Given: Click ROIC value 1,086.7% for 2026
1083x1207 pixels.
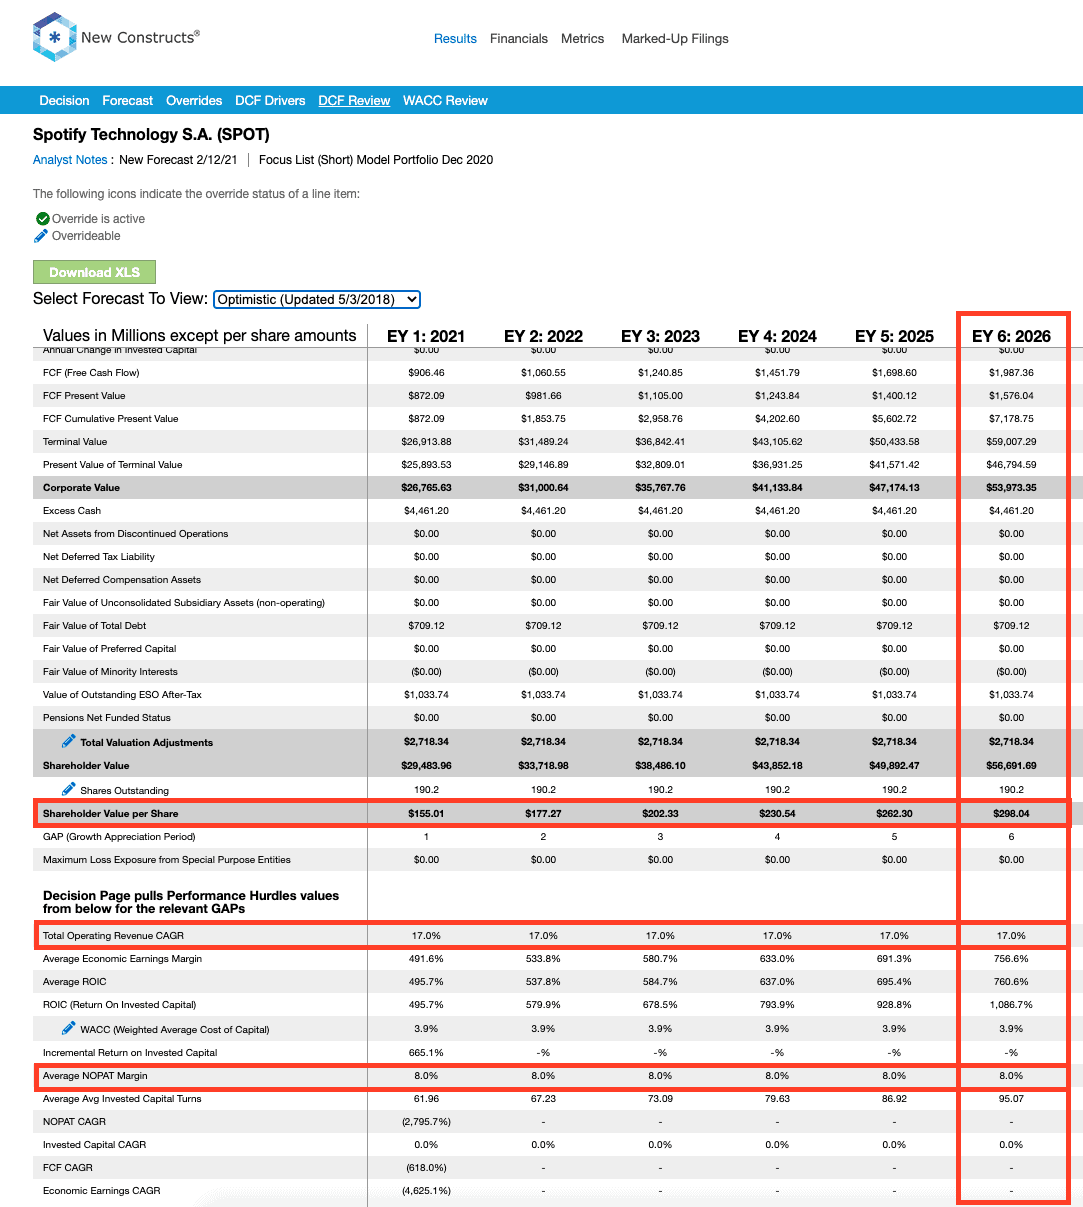Looking at the screenshot, I should tap(1011, 1005).
